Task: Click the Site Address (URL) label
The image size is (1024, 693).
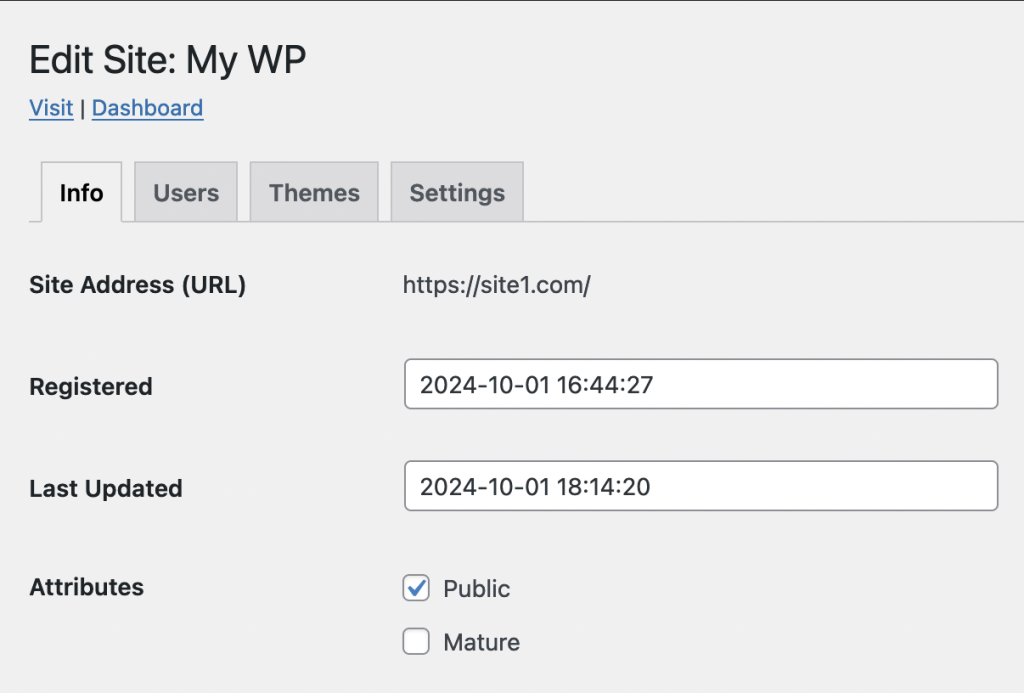Action: [x=137, y=285]
